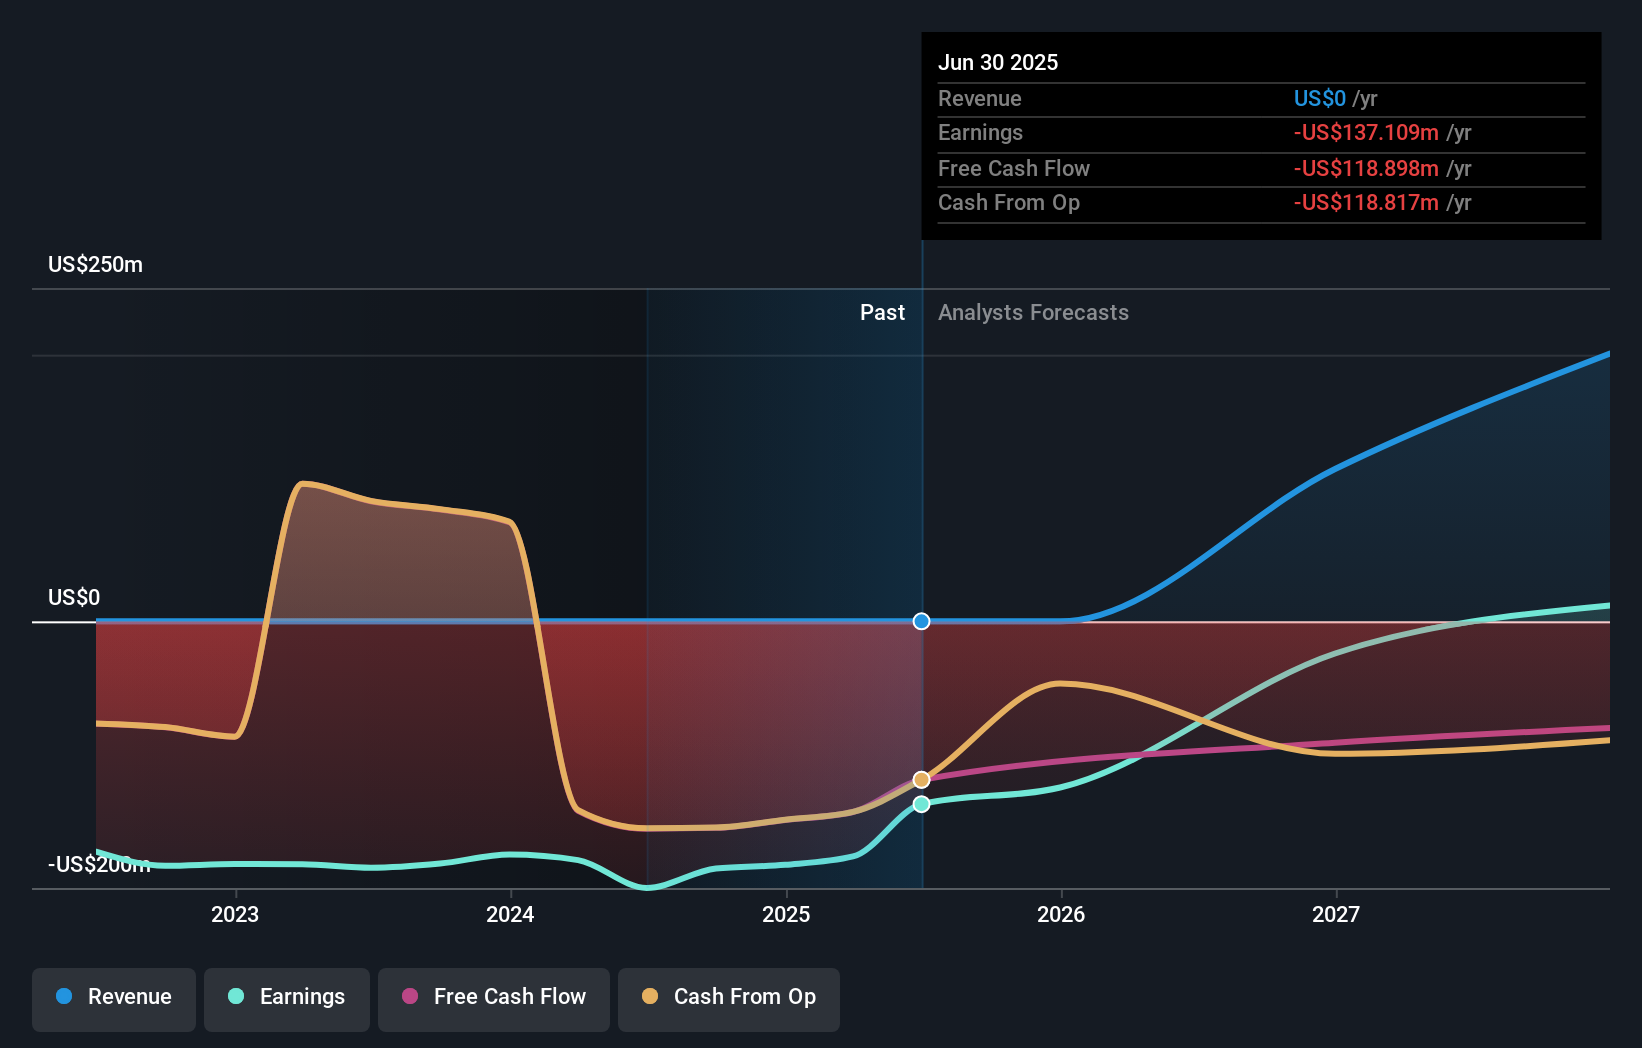The height and width of the screenshot is (1048, 1642).
Task: Click the -US$137.109m earnings value
Action: [x=1366, y=133]
